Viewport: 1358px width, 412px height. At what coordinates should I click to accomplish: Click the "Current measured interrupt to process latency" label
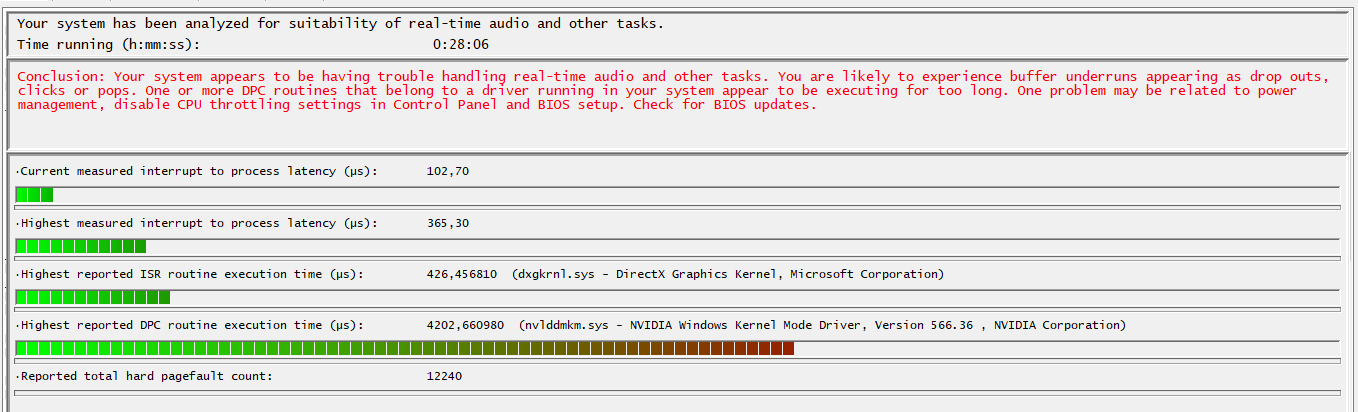point(197,171)
